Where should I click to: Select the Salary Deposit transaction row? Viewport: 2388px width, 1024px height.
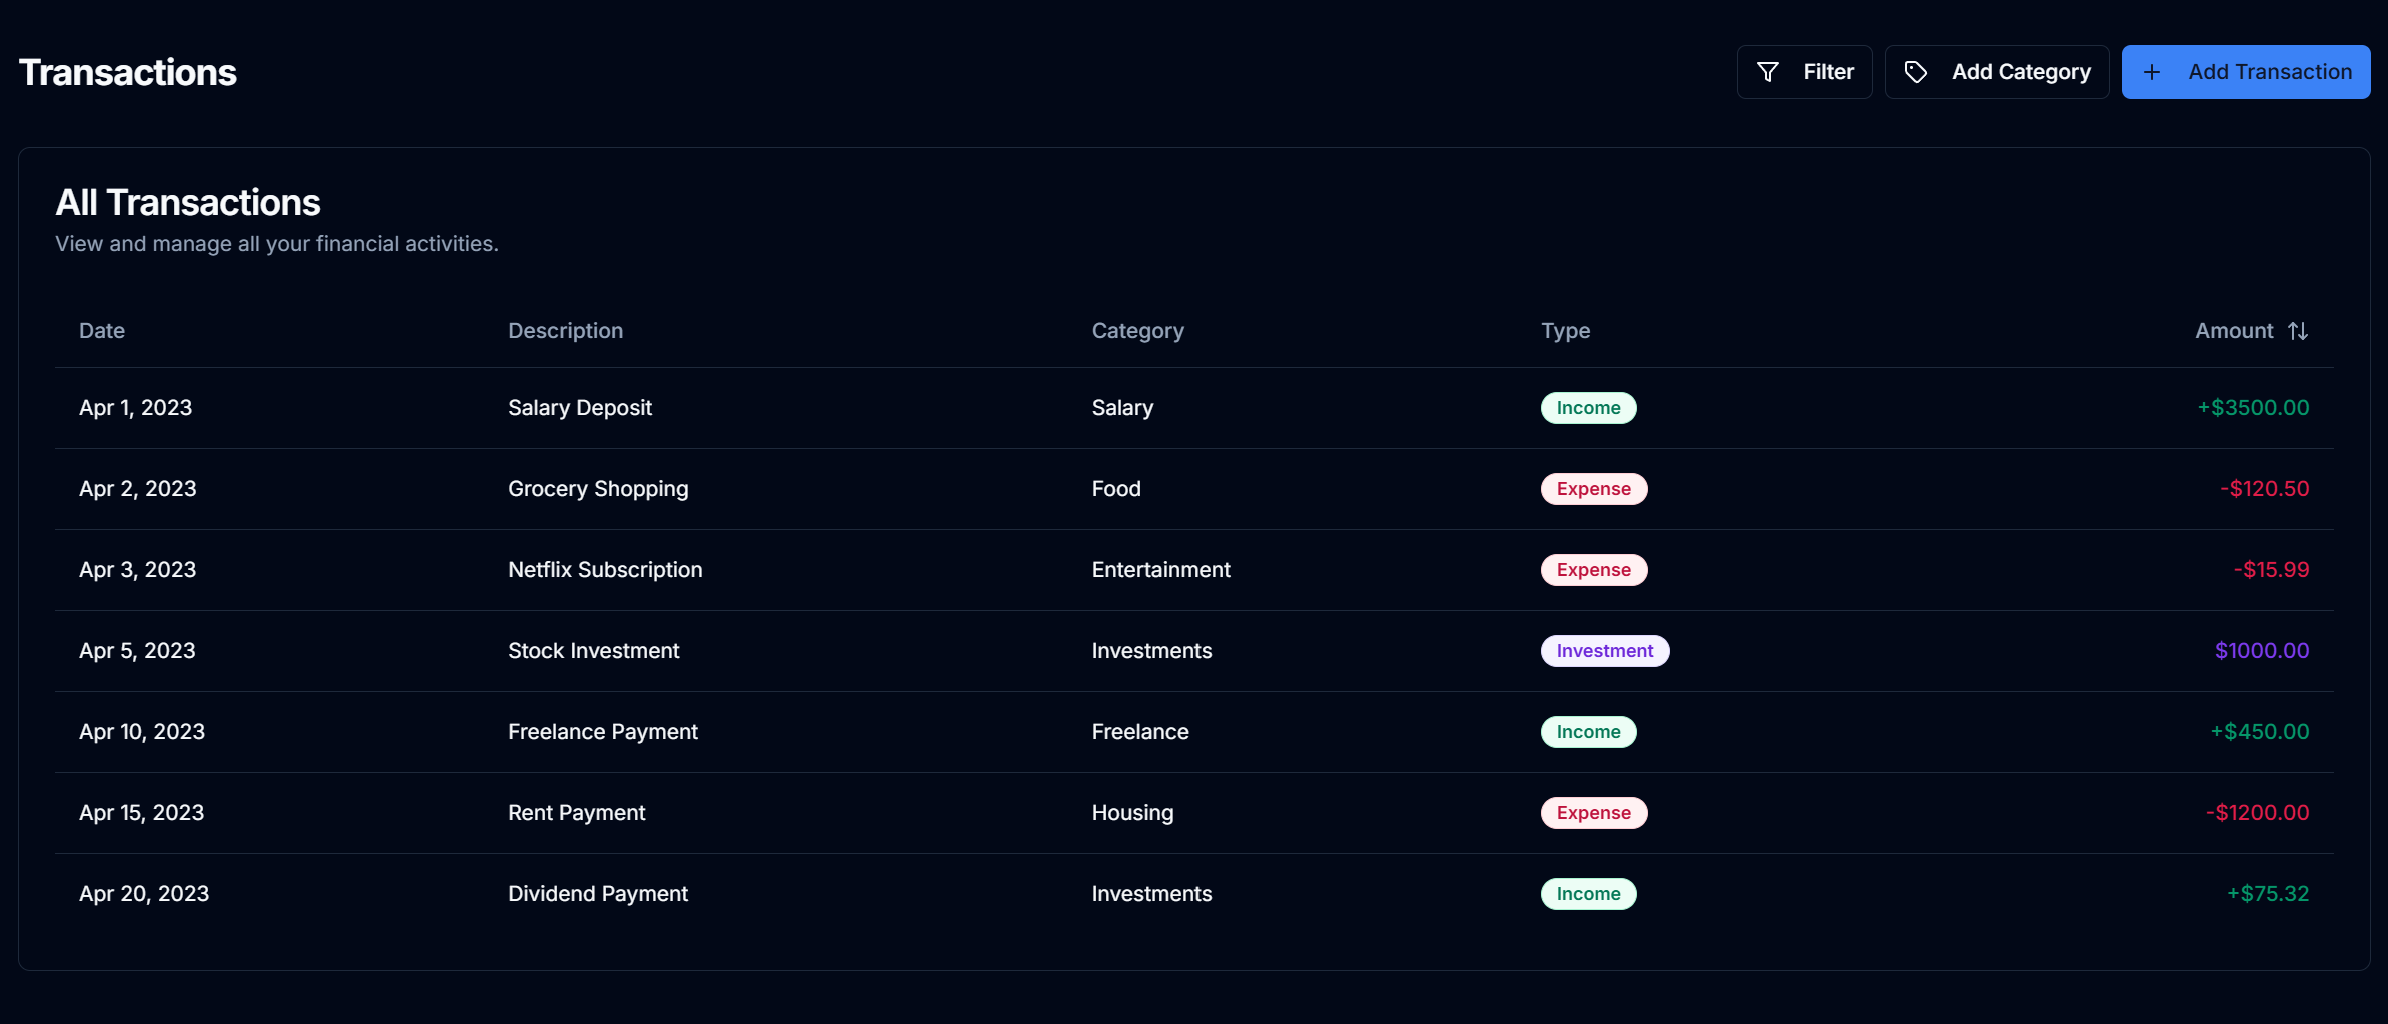tap(580, 408)
